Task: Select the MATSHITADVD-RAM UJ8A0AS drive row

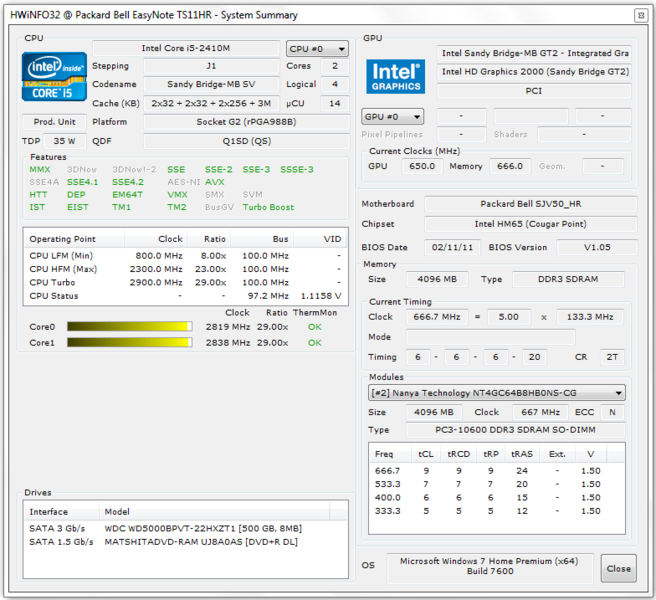Action: coord(185,542)
